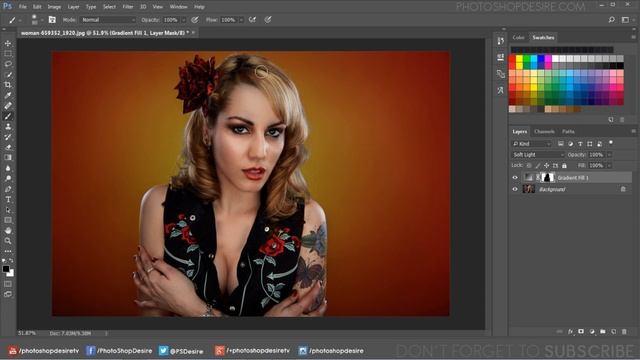
Task: Select the Rectangular Marquee tool
Action: 8,53
